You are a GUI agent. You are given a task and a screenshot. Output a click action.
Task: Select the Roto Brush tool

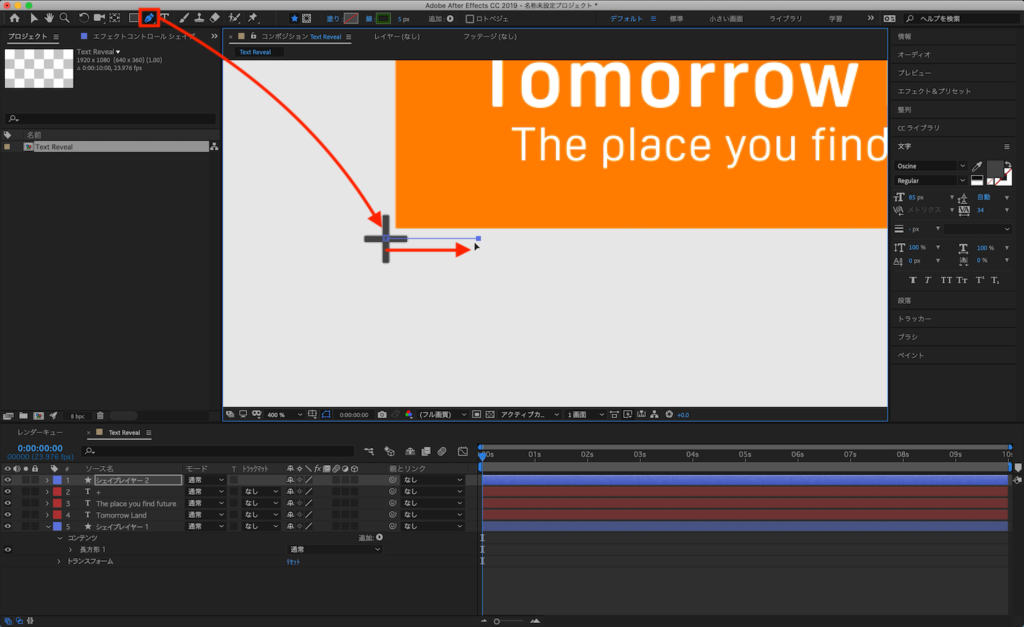pos(234,18)
